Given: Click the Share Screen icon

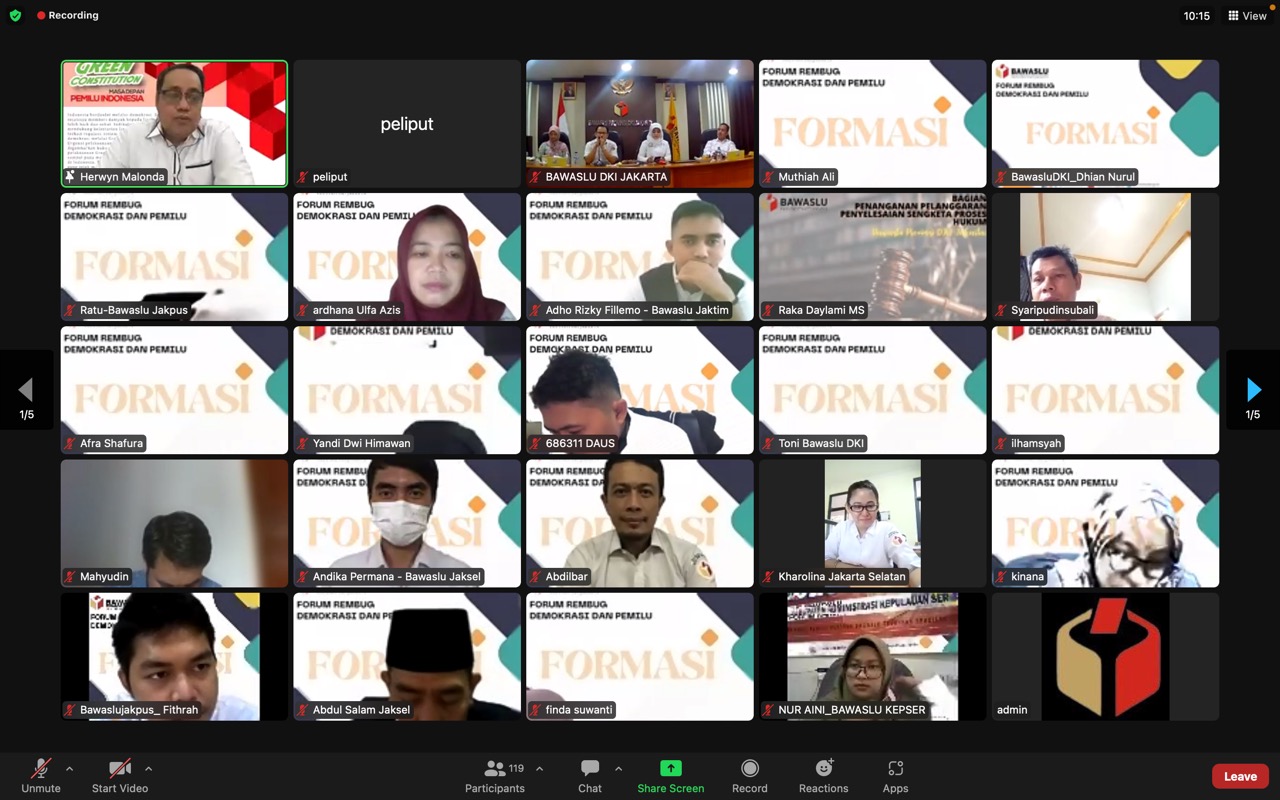Looking at the screenshot, I should pyautogui.click(x=670, y=775).
